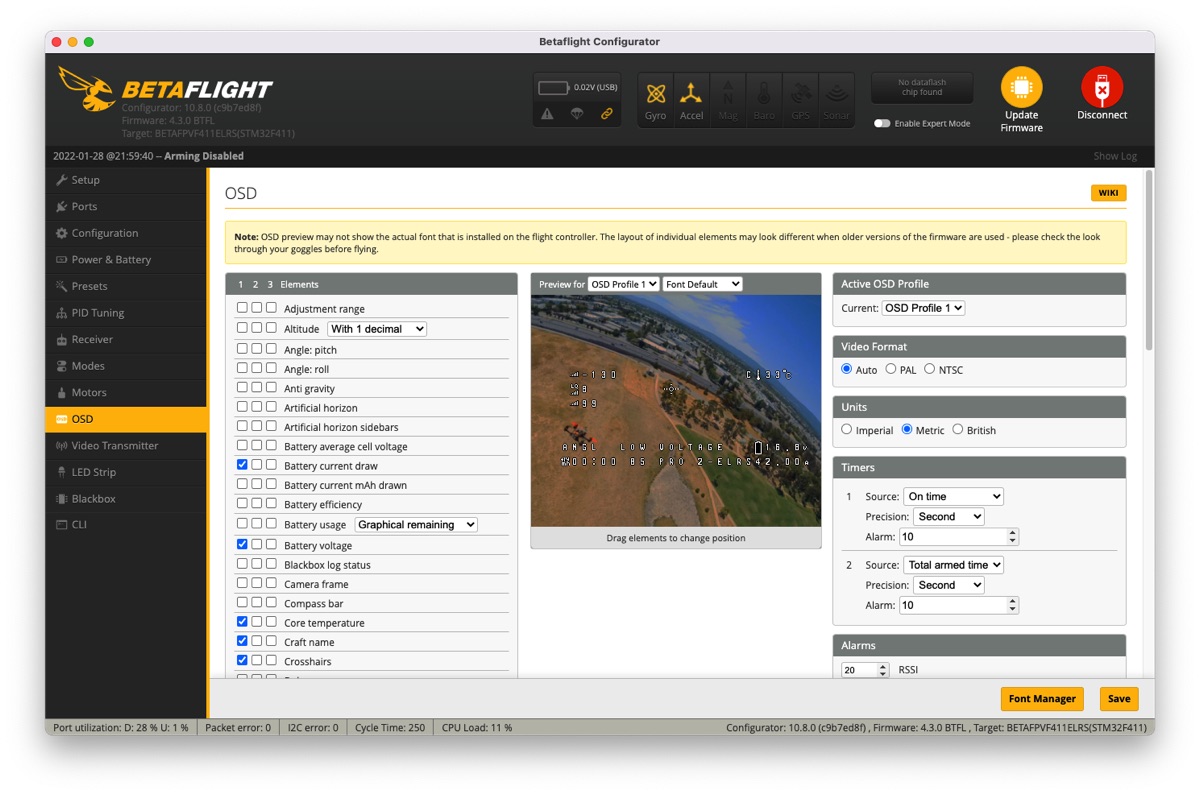This screenshot has width=1200, height=795.
Task: Open the Altitude decimal dropdown
Action: [377, 329]
